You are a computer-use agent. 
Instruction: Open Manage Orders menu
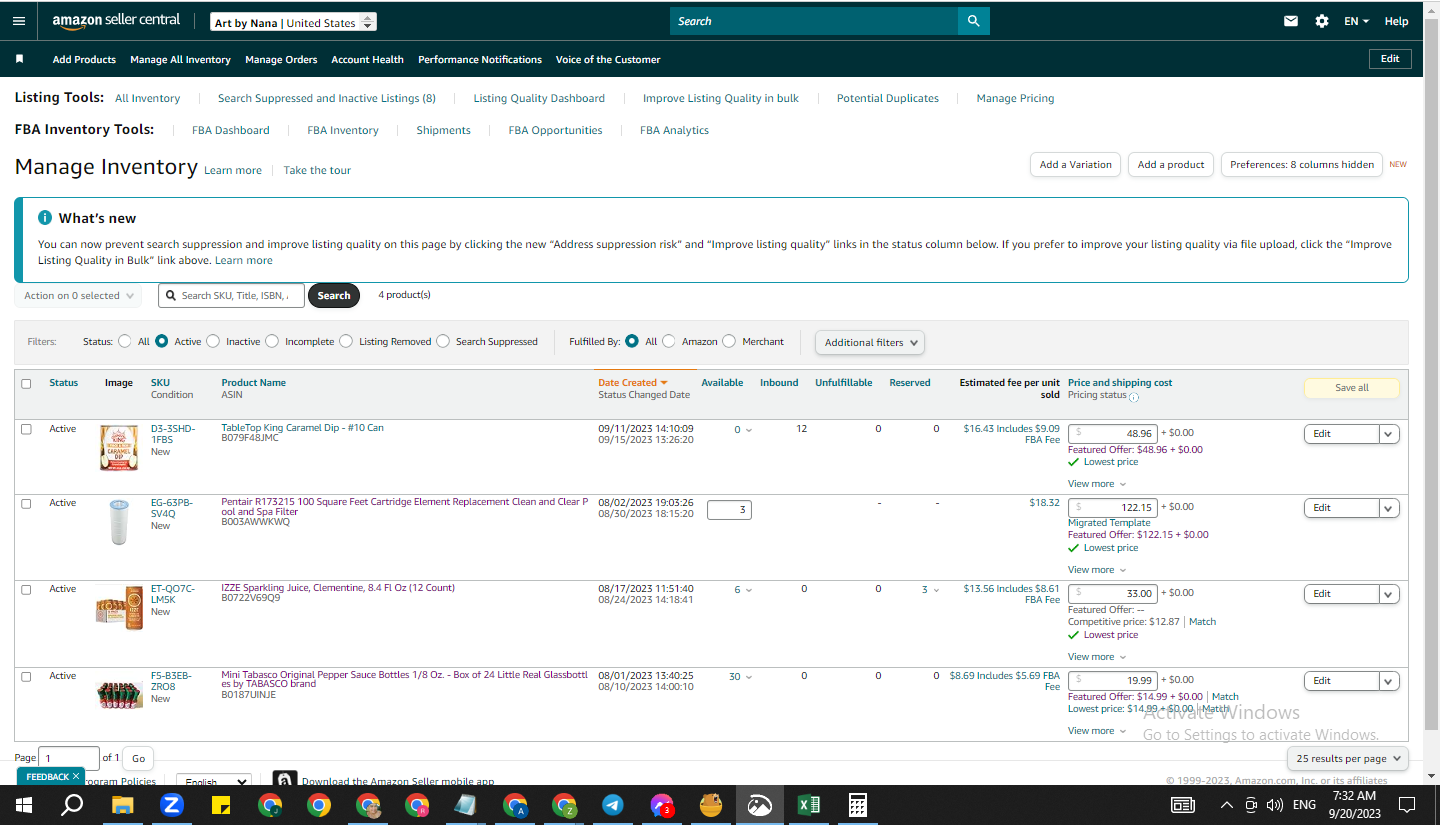point(281,59)
